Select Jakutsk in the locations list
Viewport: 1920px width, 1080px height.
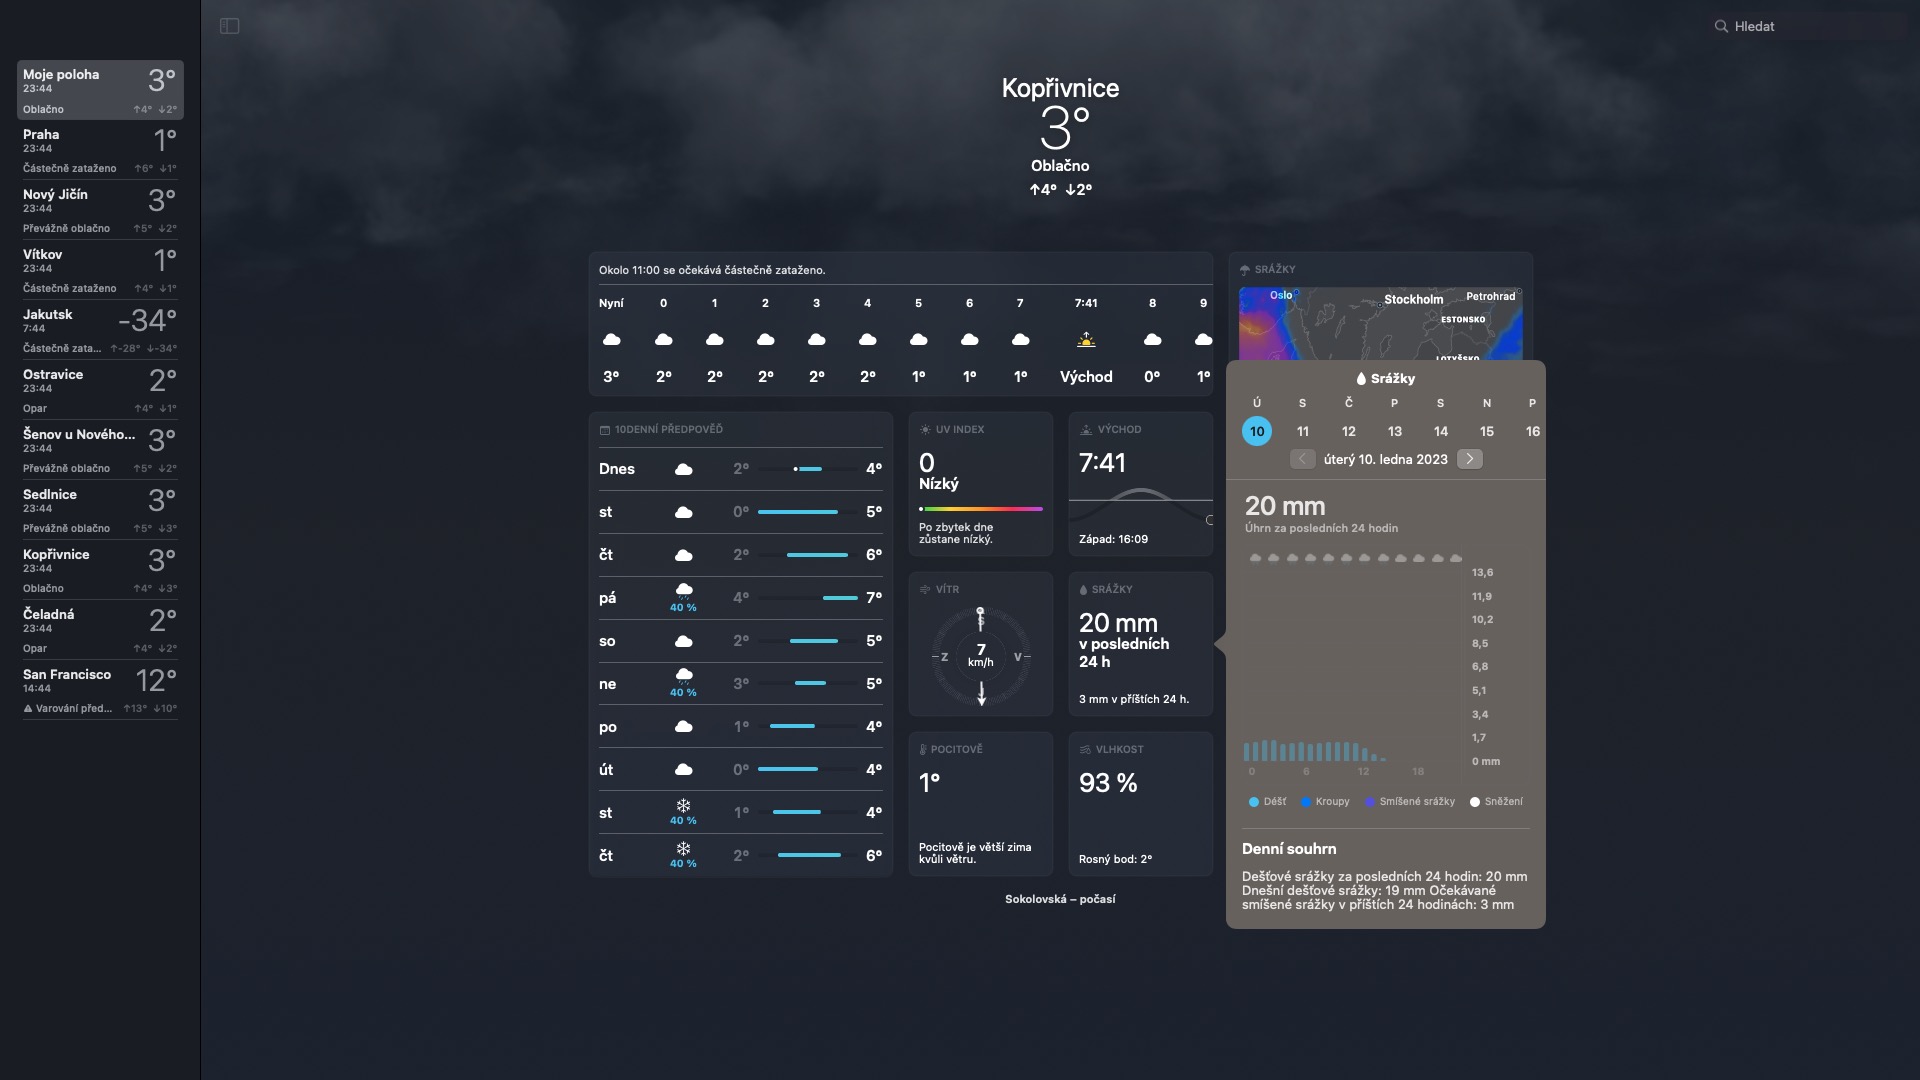[99, 330]
